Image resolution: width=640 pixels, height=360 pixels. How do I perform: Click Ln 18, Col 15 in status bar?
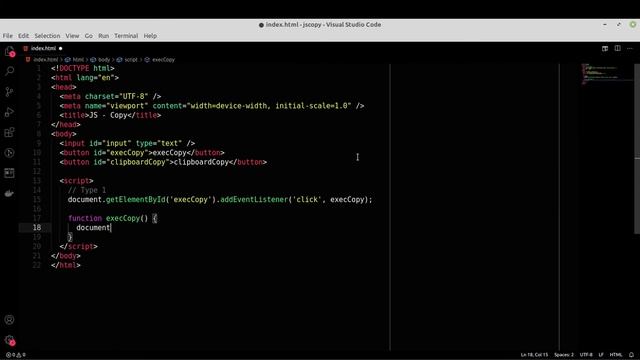pyautogui.click(x=534, y=355)
